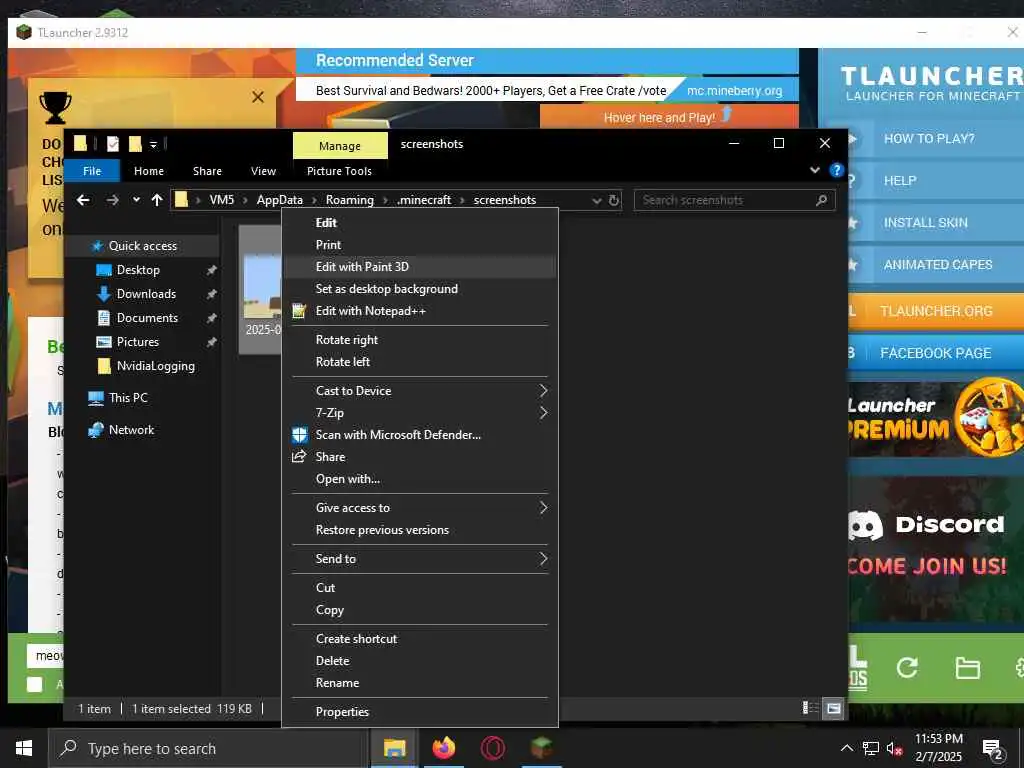This screenshot has height=768, width=1024.
Task: Choose Edit with Paint 3D in context menu
Action: pyautogui.click(x=419, y=266)
